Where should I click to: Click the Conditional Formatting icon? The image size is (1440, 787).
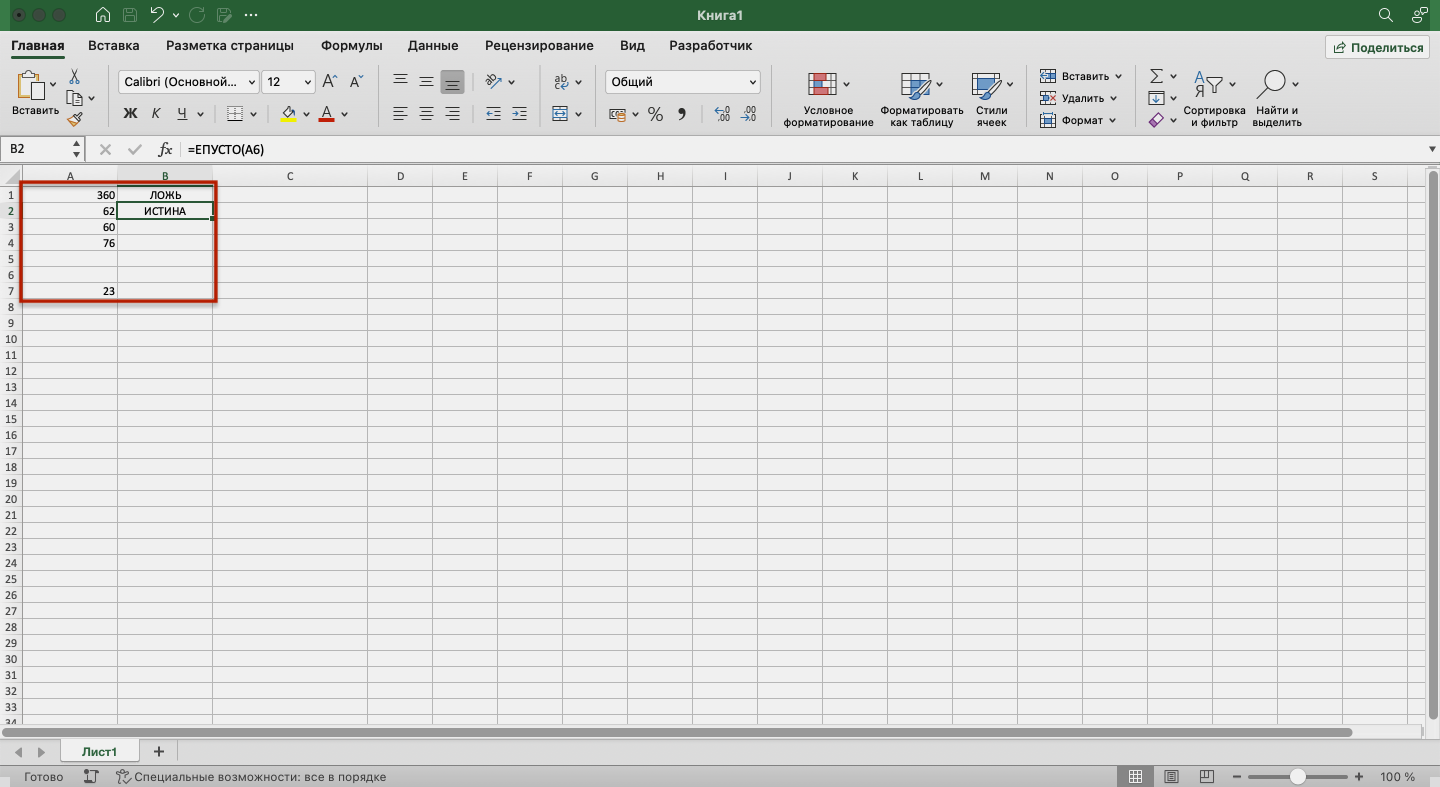823,84
